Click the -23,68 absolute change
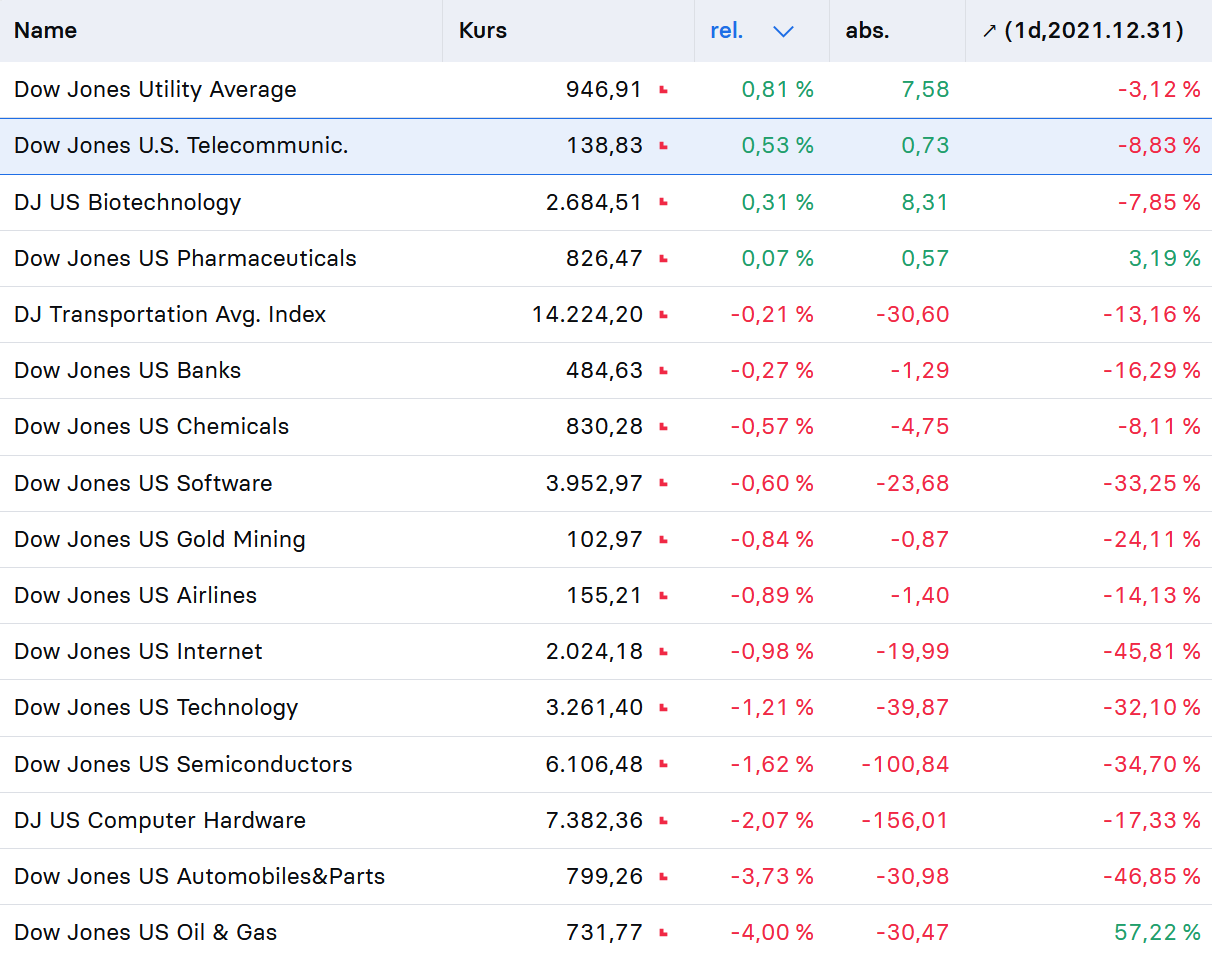Viewport: 1212px width, 962px height. point(913,483)
